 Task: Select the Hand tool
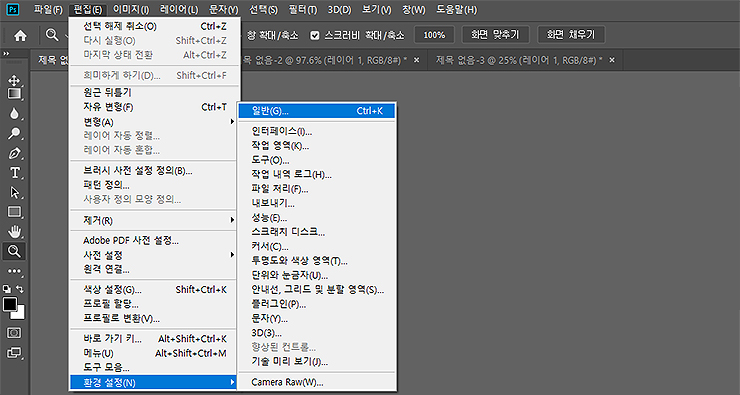(14, 232)
